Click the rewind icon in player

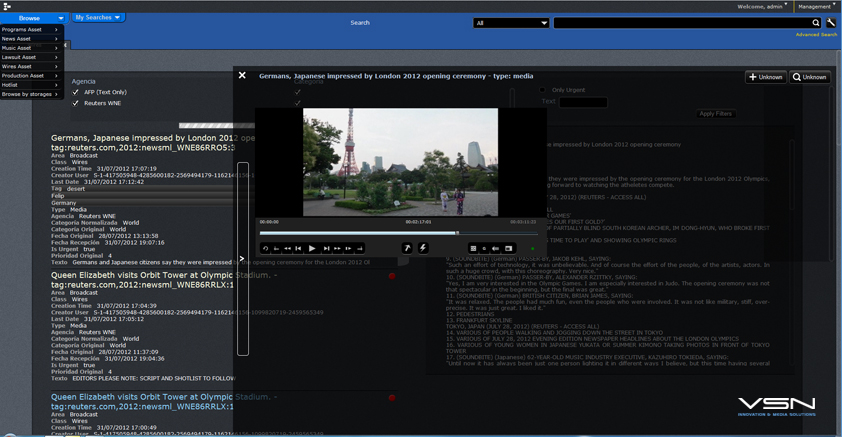287,248
